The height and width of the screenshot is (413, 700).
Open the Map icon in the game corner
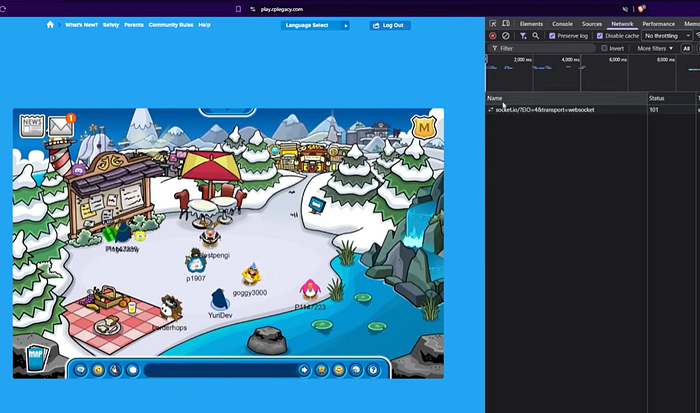[x=37, y=357]
